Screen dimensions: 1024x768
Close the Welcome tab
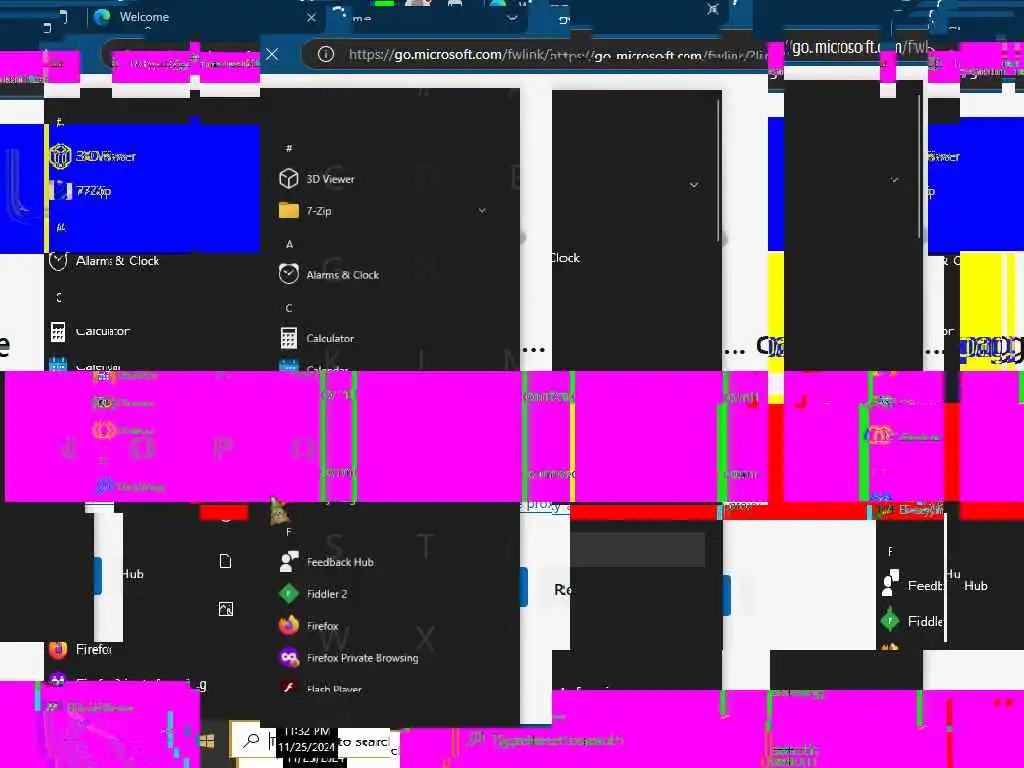[312, 17]
